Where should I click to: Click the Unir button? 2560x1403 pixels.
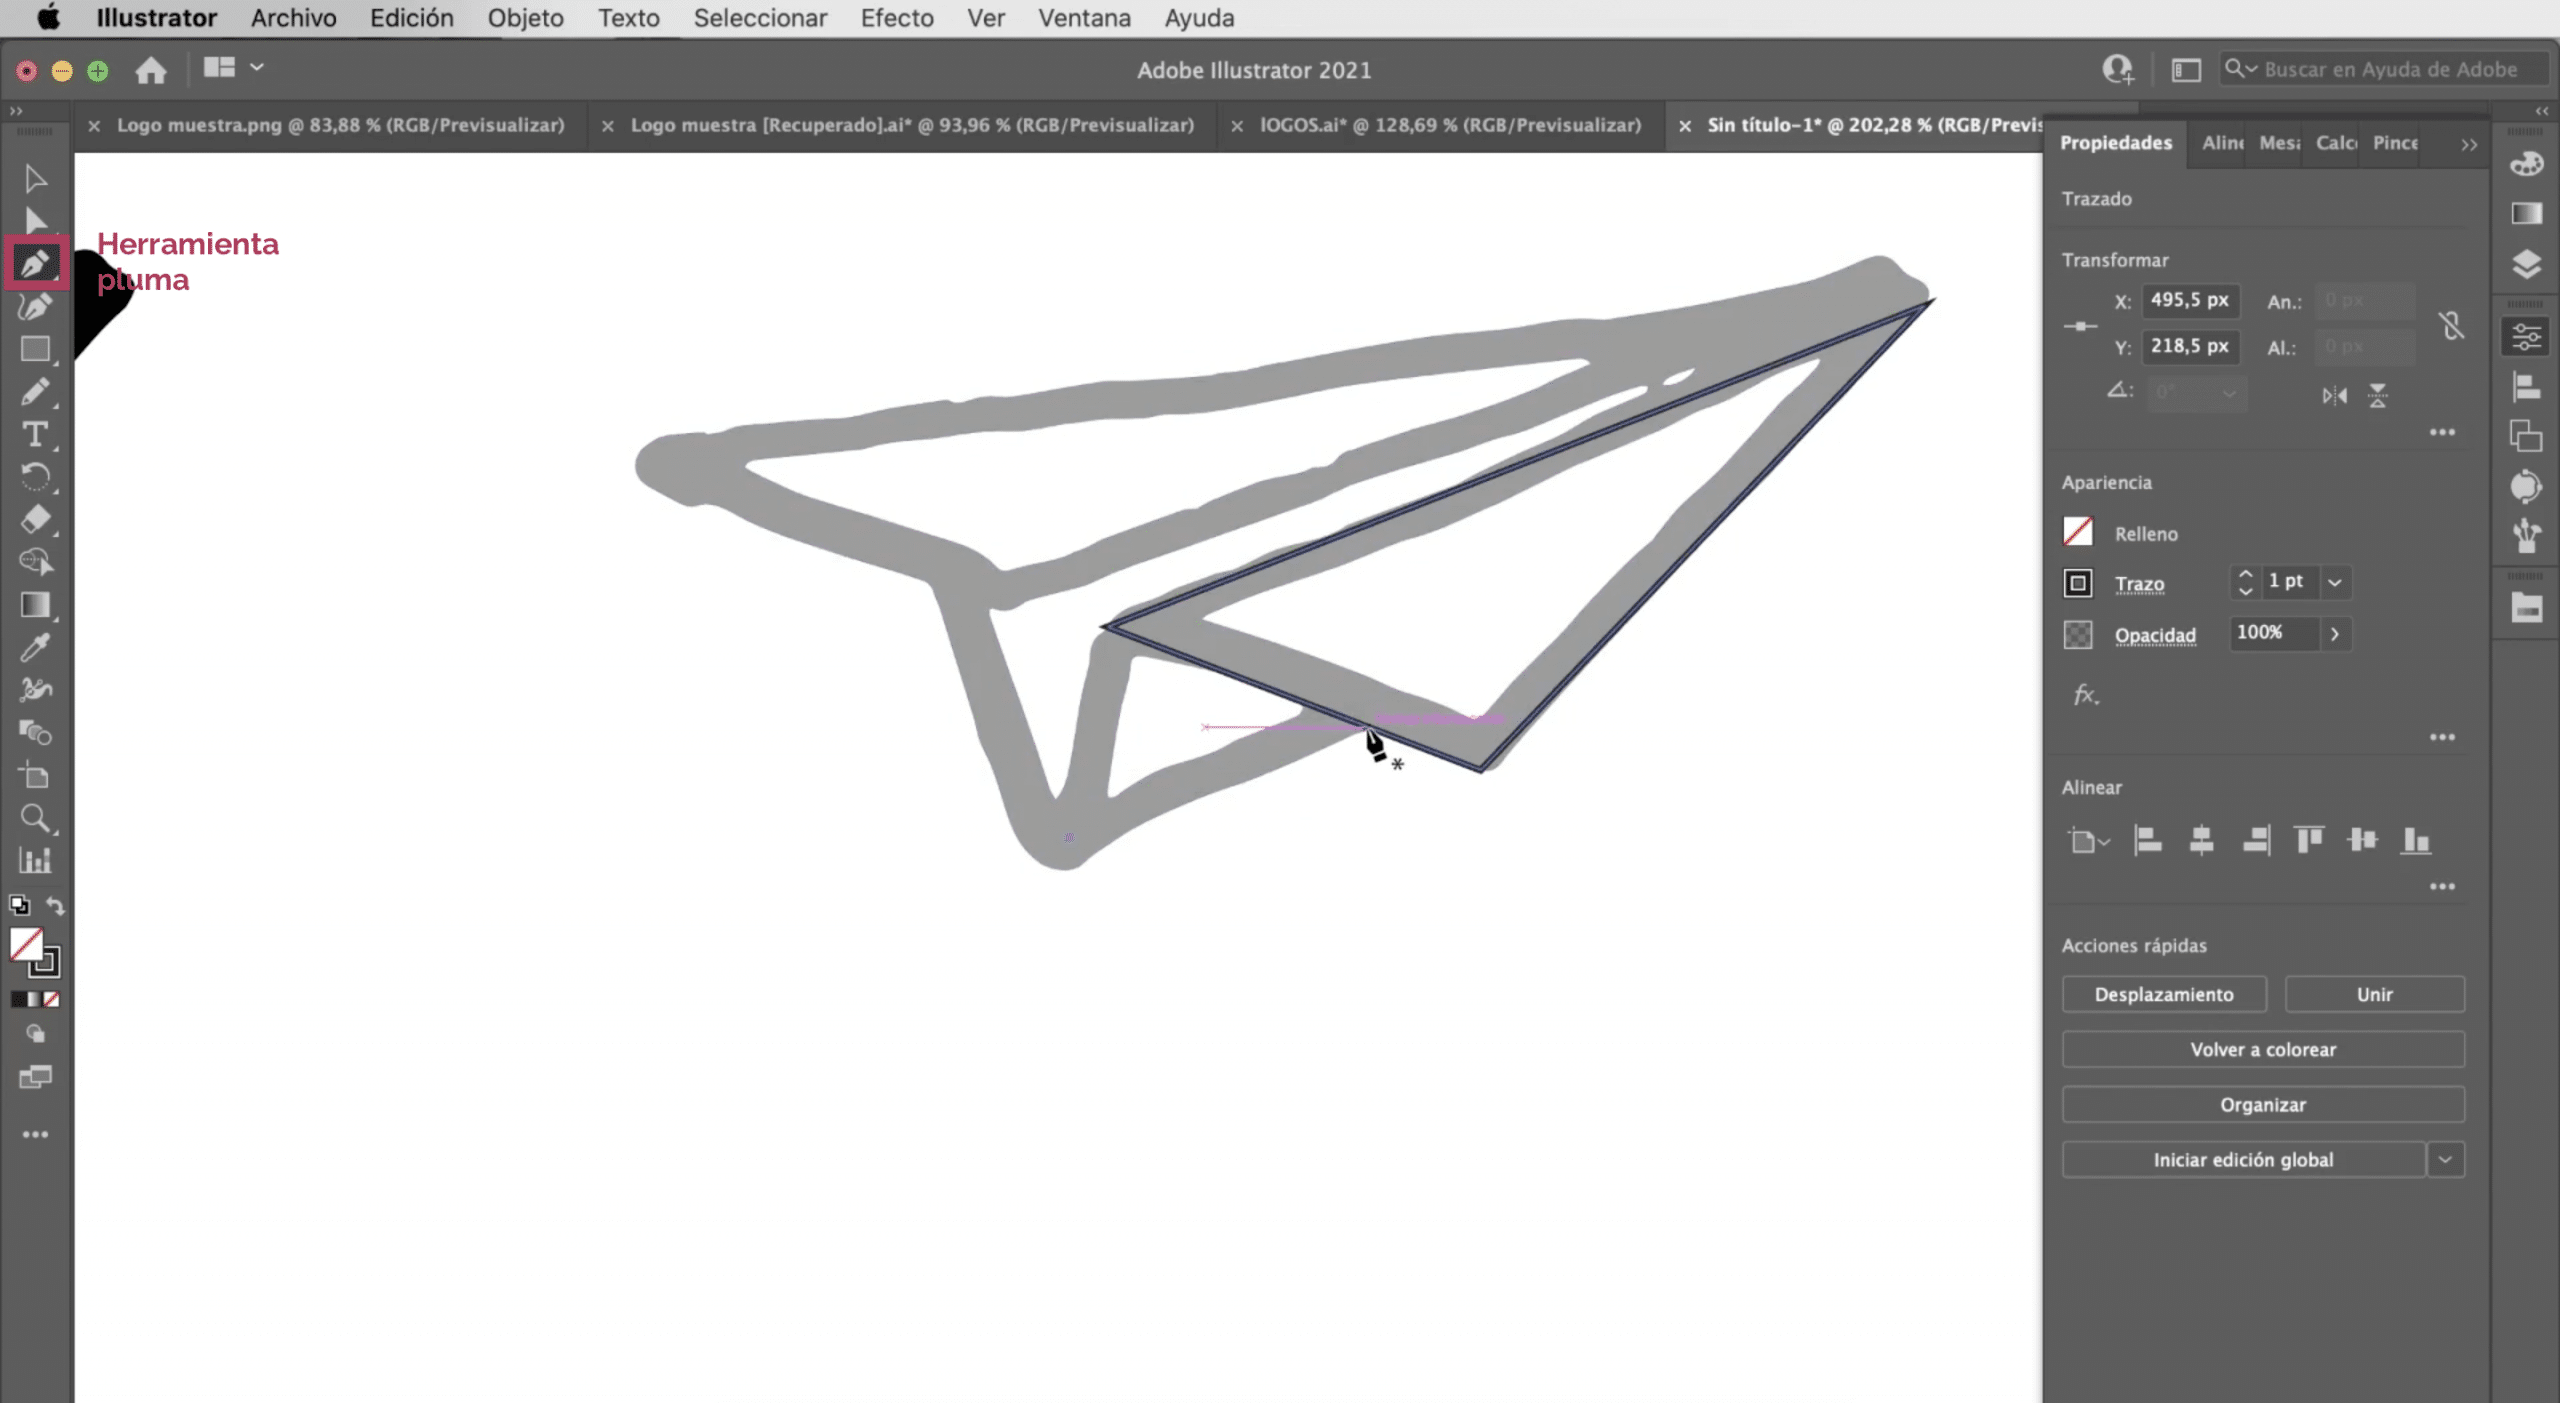2374,995
